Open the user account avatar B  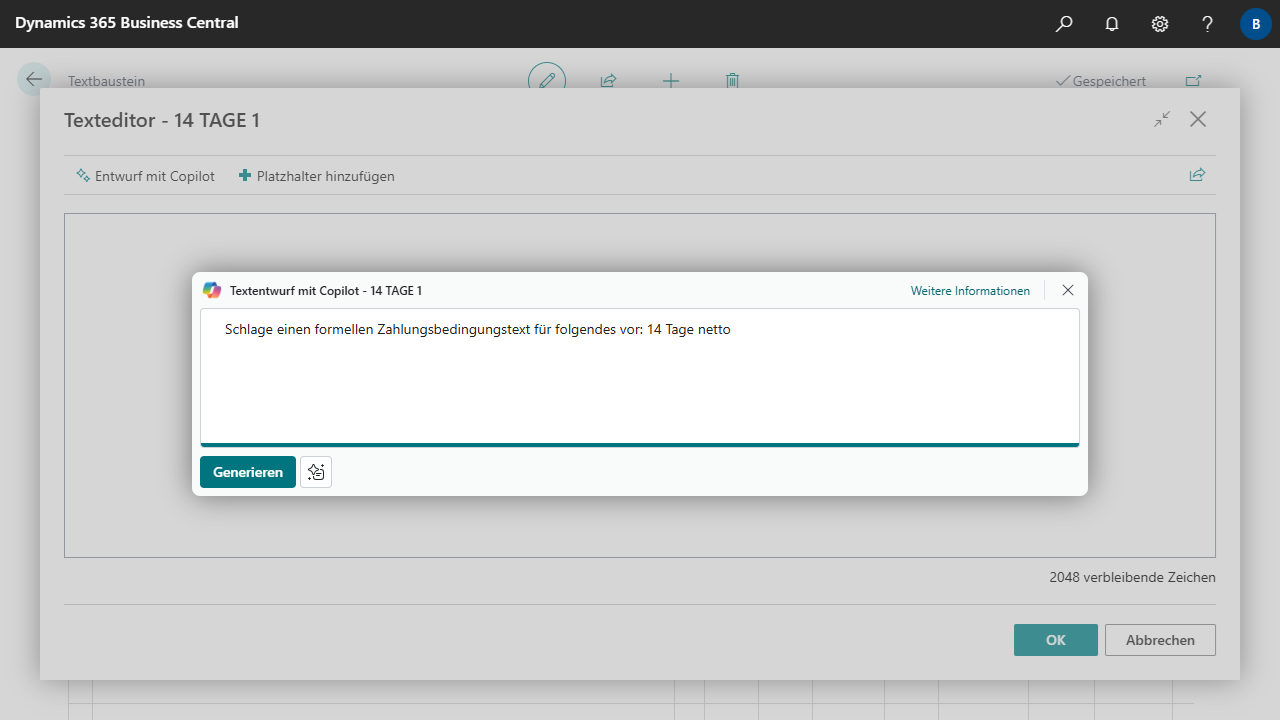1256,24
